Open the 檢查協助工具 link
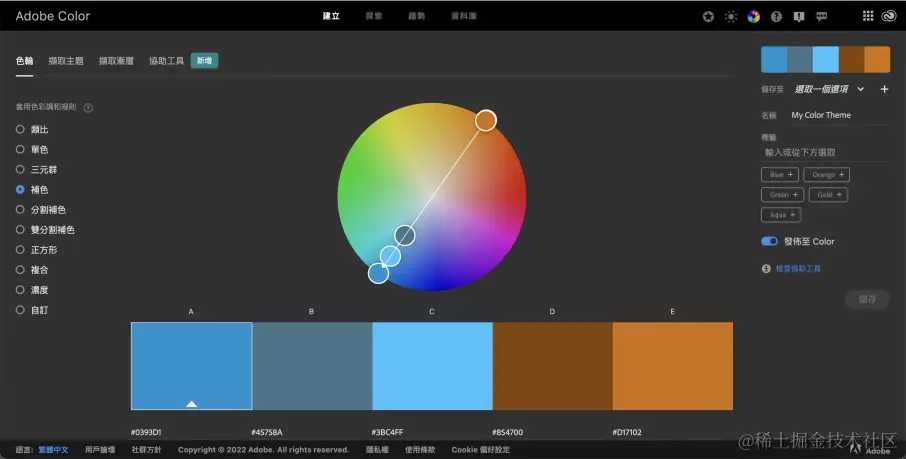 (798, 269)
